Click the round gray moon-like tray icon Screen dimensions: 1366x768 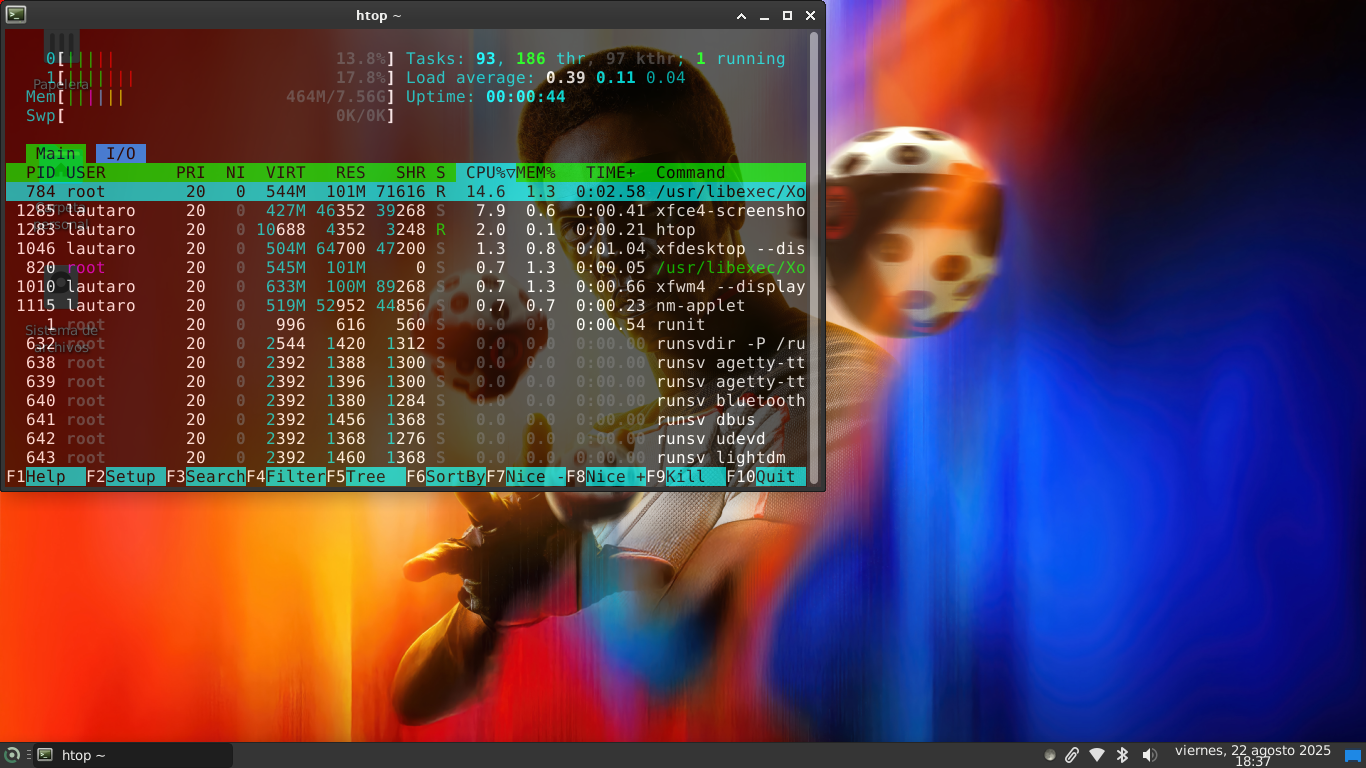click(x=1050, y=755)
